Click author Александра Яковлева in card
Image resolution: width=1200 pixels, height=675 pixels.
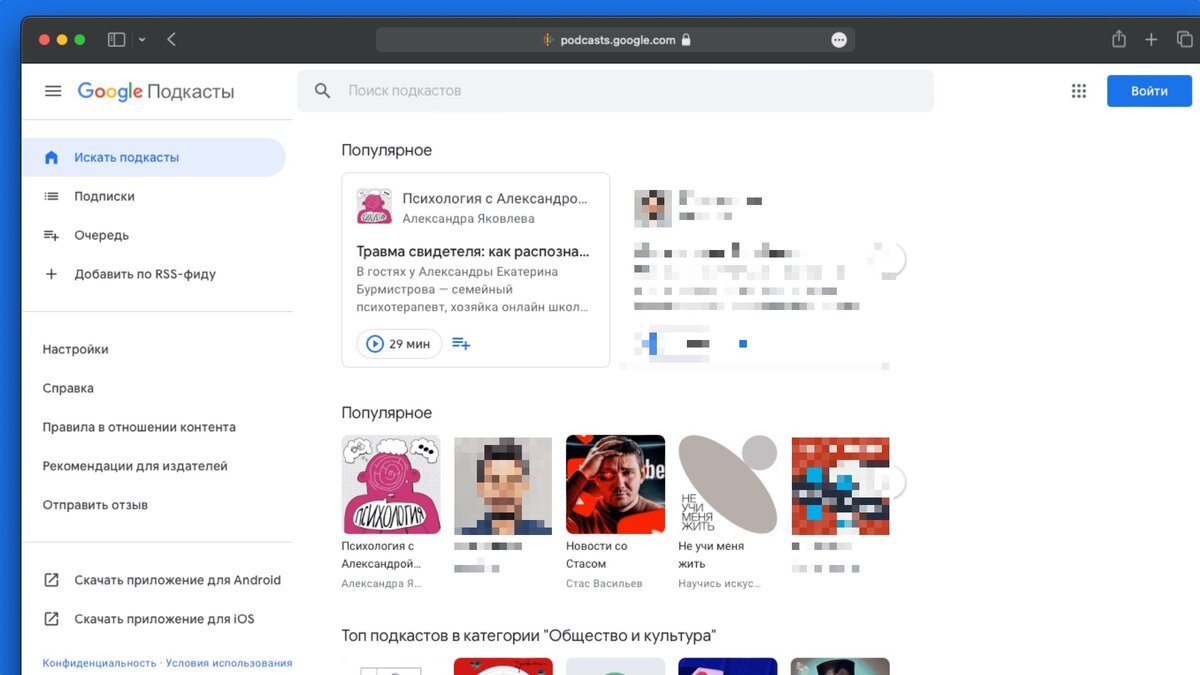point(468,219)
